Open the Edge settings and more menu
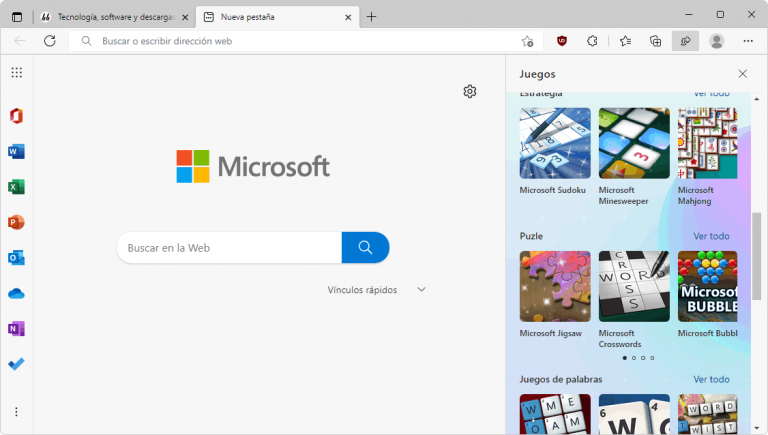The width and height of the screenshot is (768, 435). pyautogui.click(x=748, y=41)
